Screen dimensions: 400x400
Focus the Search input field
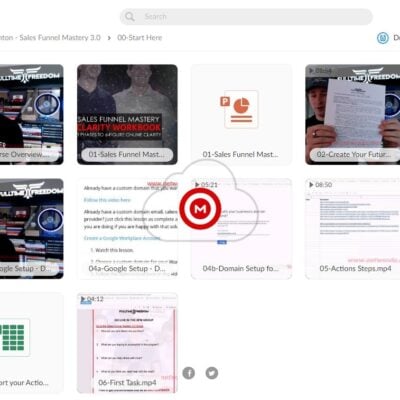coord(246,17)
